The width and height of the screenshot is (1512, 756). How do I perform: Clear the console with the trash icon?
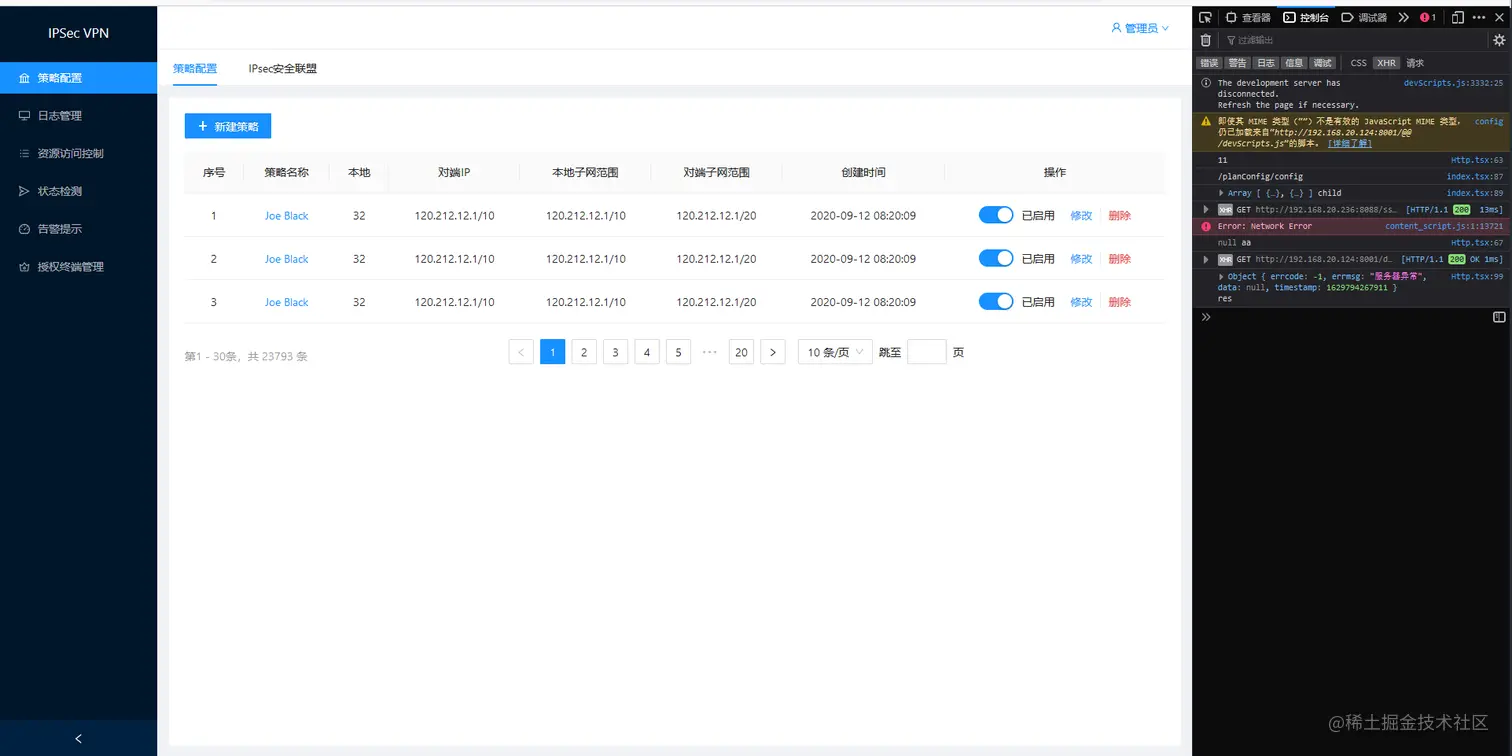(x=1206, y=40)
